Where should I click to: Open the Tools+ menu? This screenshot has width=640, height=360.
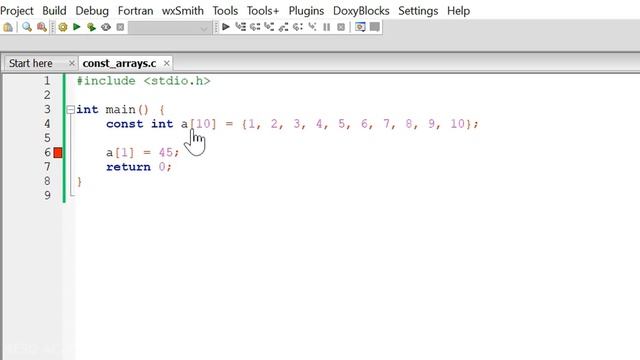tap(263, 11)
